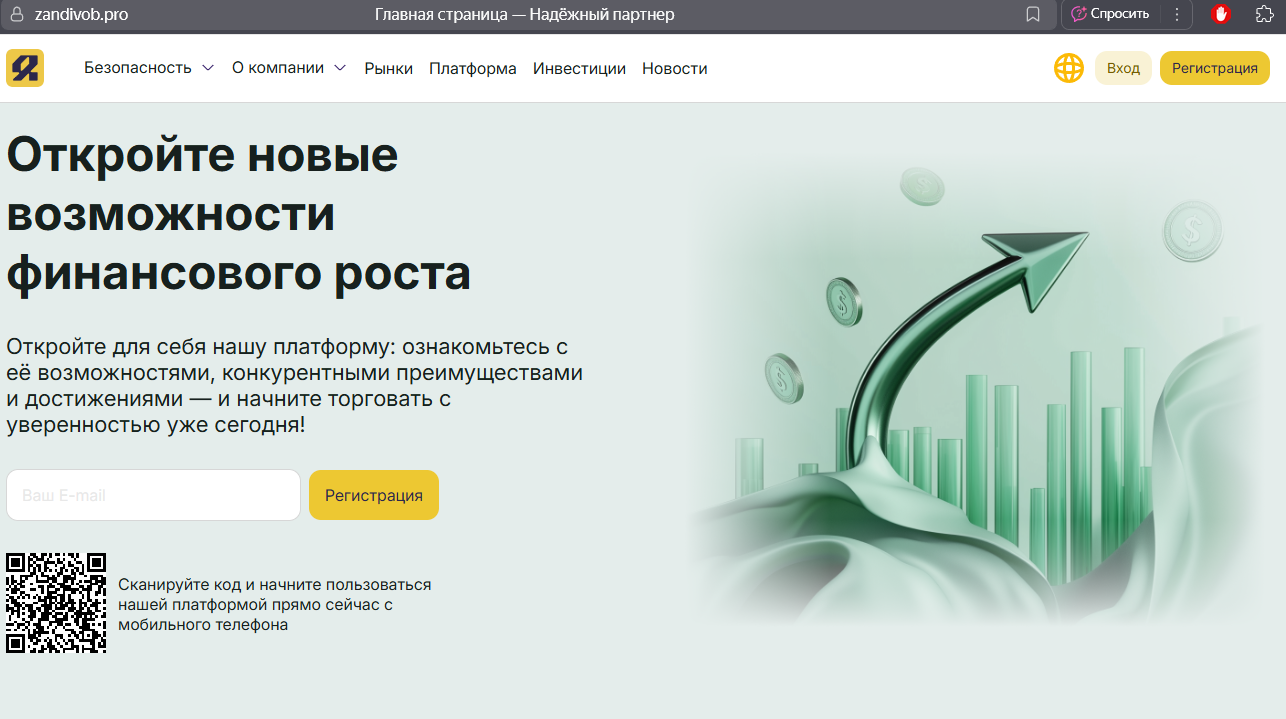Click the yellow site logo in the header
Image resolution: width=1286 pixels, height=719 pixels.
[25, 68]
